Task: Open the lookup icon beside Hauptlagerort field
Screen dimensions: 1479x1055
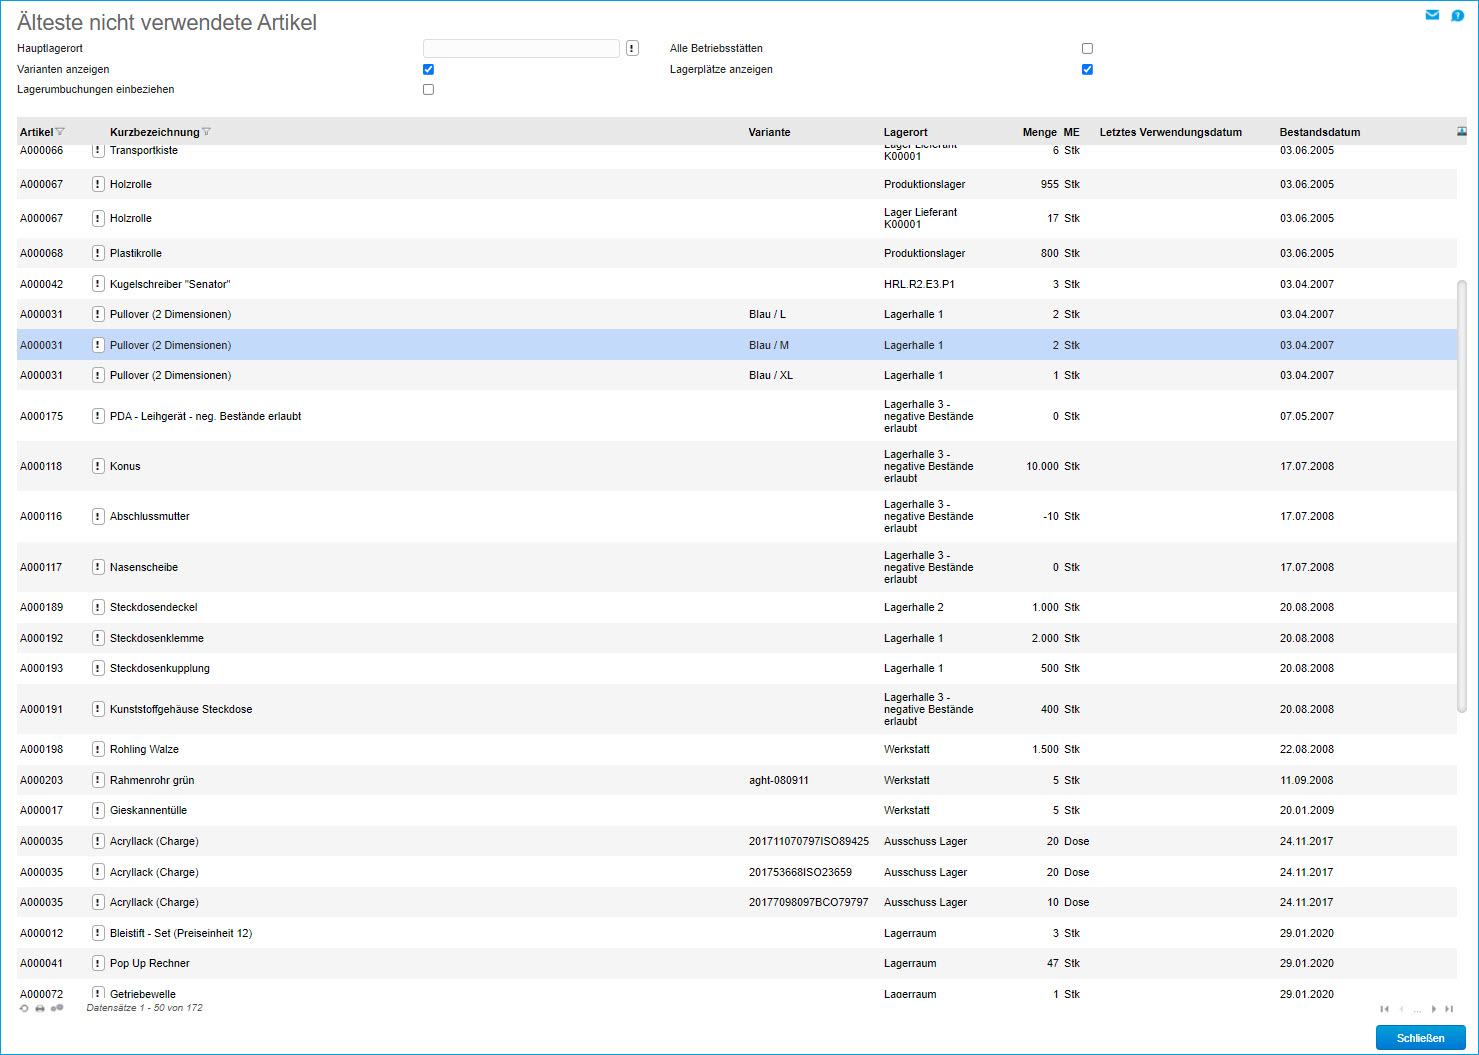Action: [632, 48]
